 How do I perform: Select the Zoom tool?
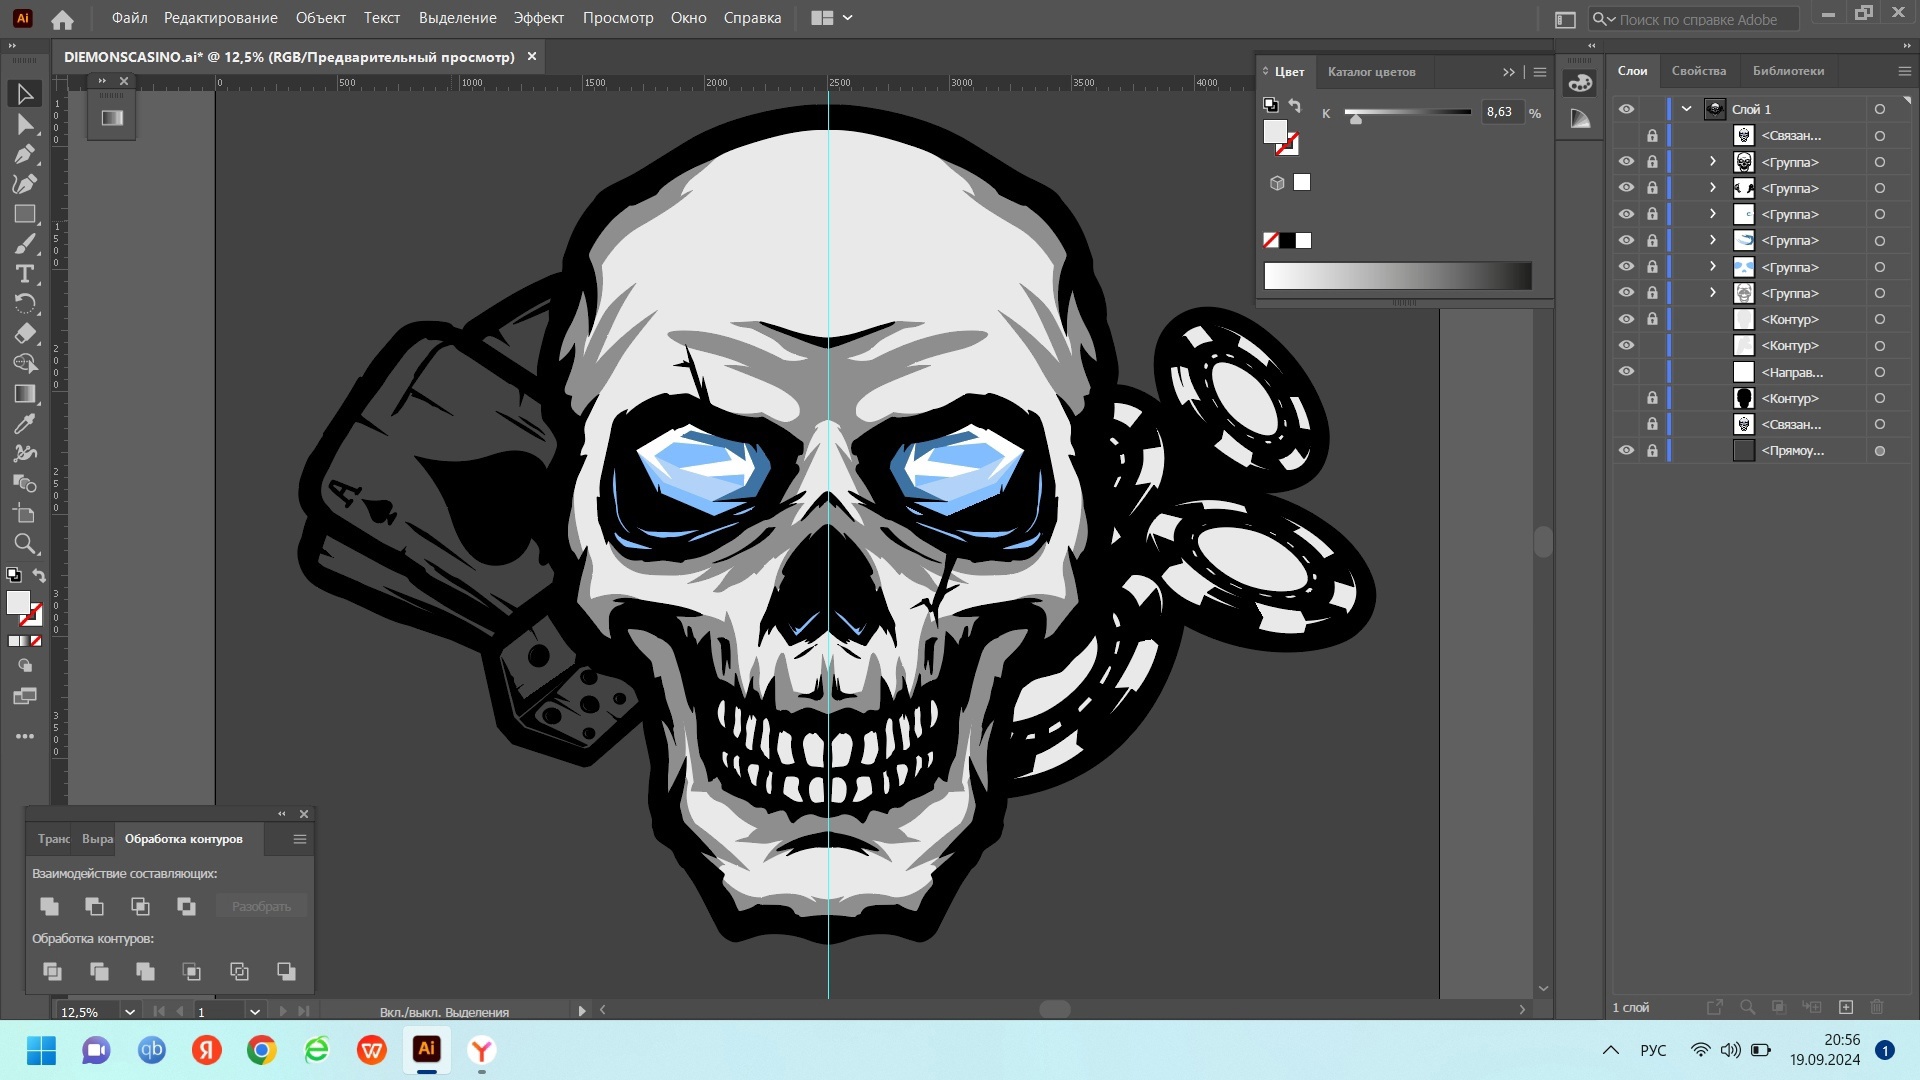[25, 544]
